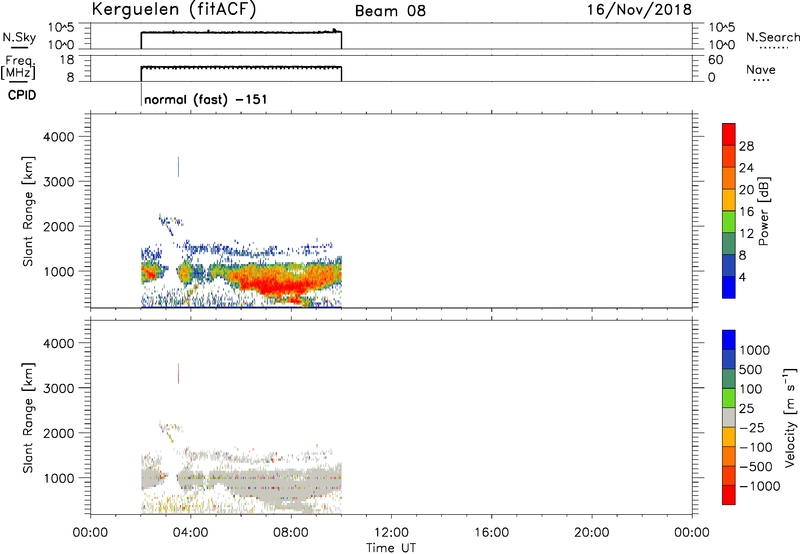This screenshot has width=800, height=554.
Task: Click '04:00' on the time axis
Action: click(191, 533)
